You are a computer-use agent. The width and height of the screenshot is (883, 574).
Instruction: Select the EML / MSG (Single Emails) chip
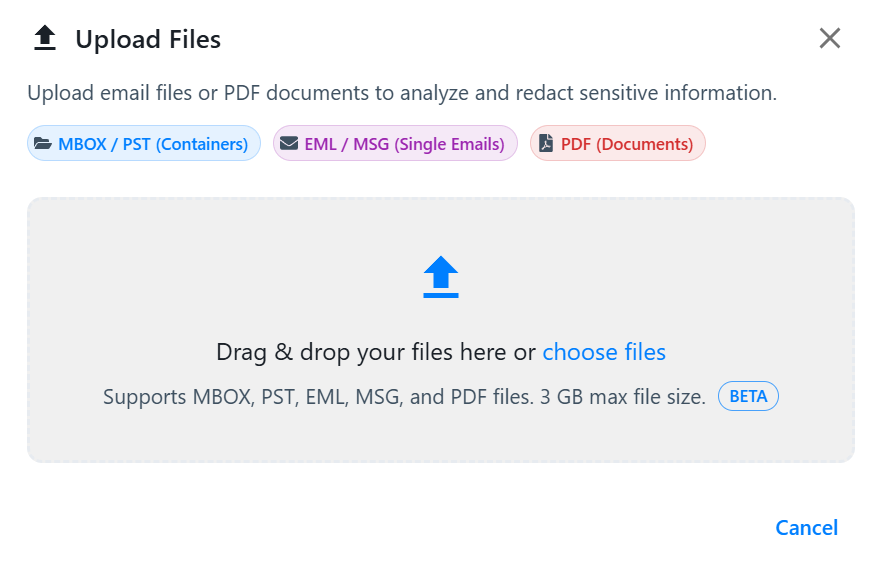click(x=395, y=144)
